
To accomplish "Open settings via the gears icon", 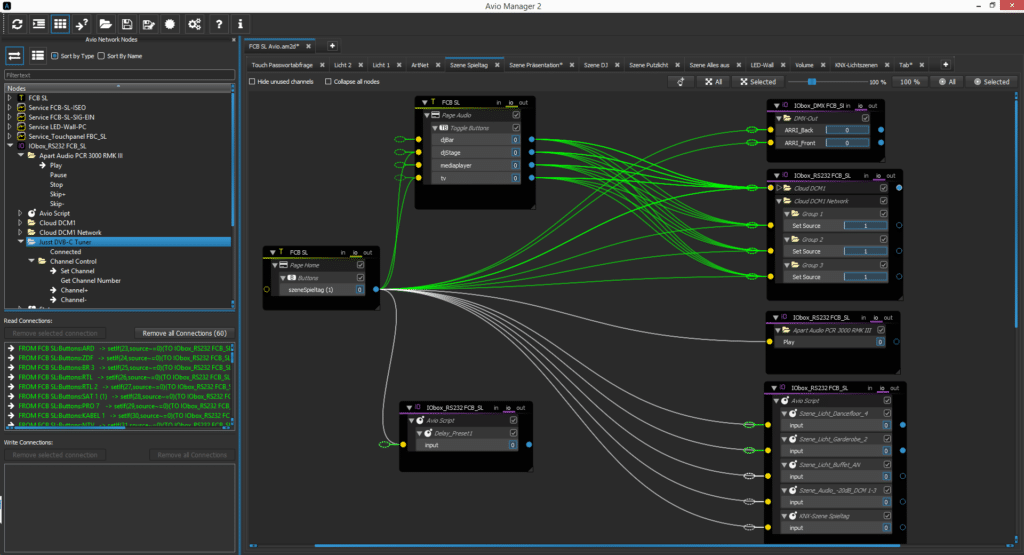I will (194, 23).
